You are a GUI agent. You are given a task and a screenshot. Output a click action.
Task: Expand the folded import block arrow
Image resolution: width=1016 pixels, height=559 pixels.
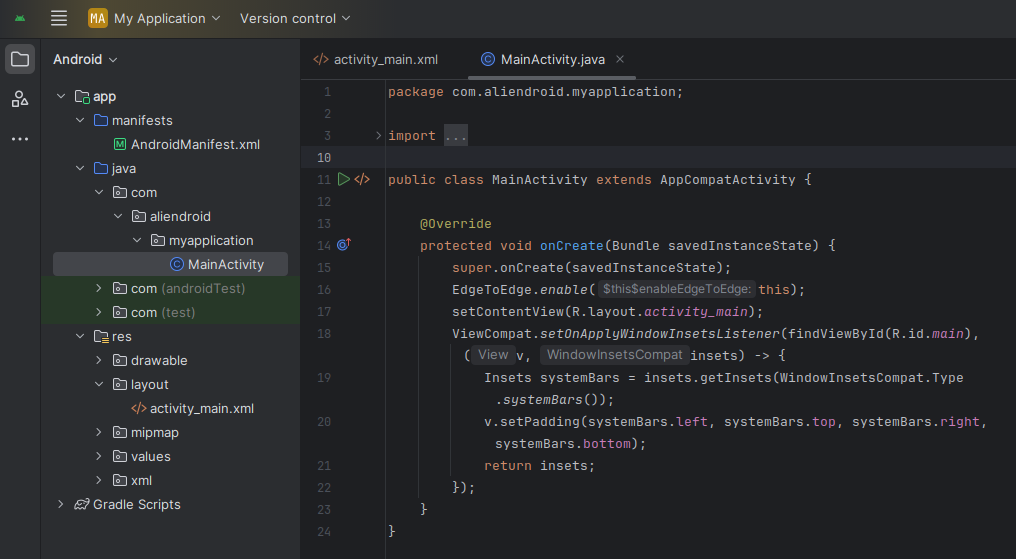coord(378,135)
